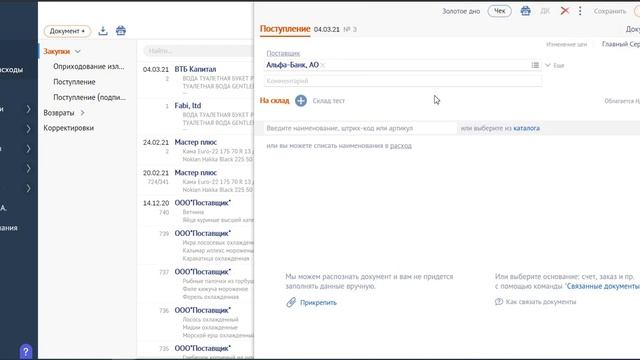
Task: Open the Возвраты menu item
Action: click(x=59, y=113)
